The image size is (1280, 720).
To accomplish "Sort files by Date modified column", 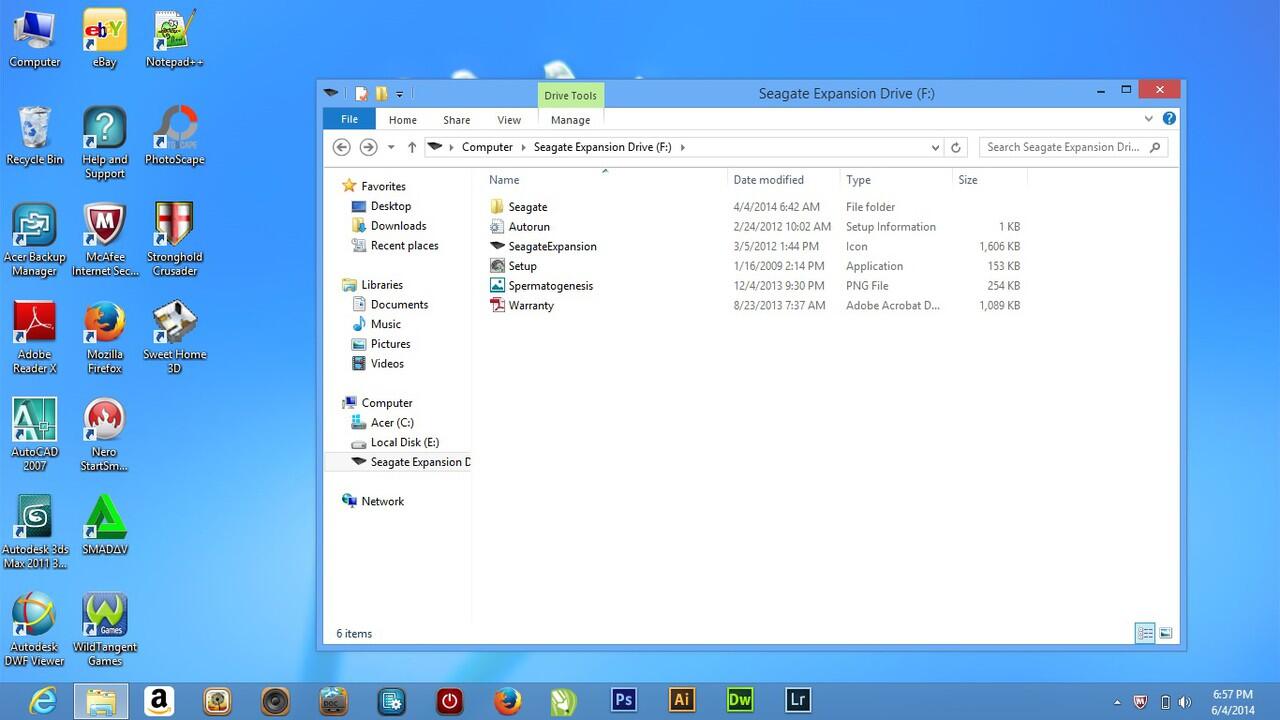I will 768,180.
